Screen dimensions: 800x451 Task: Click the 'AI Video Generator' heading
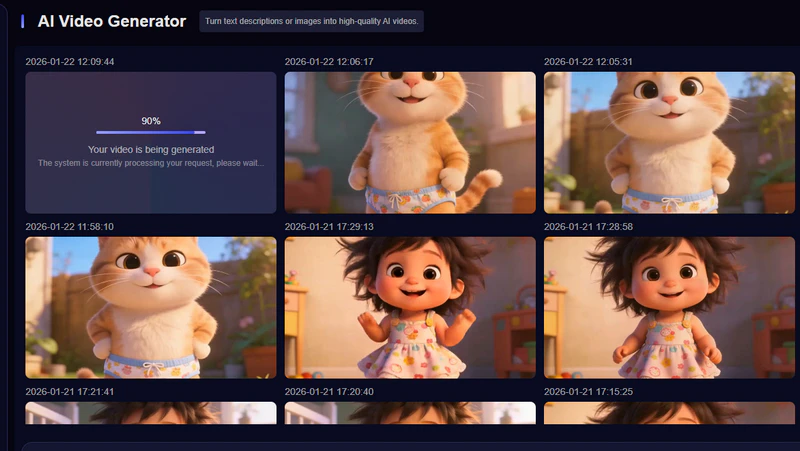(112, 21)
